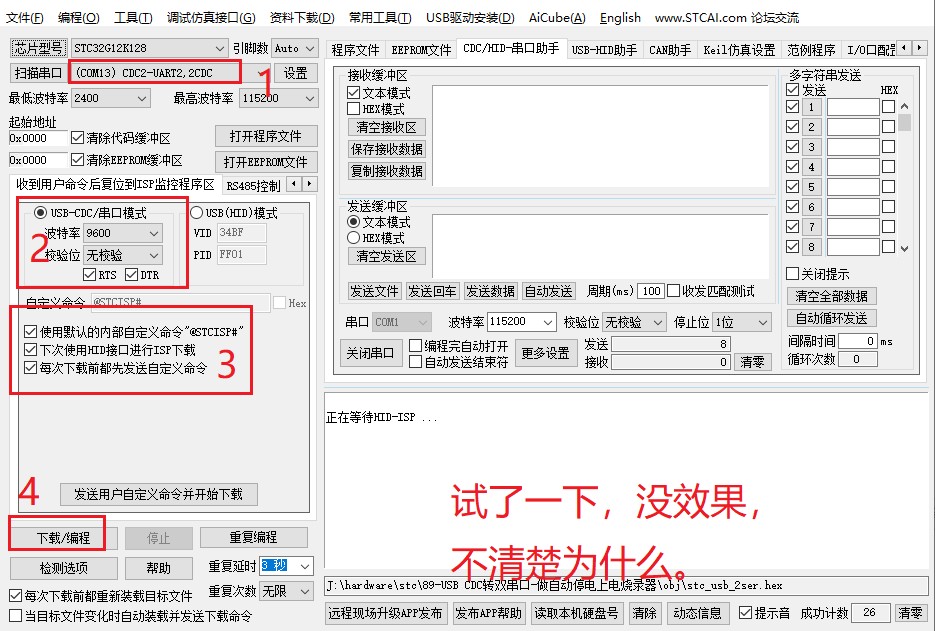Viewport: 944px width, 631px height.
Task: Toggle the RTS checkbox
Action: click(90, 275)
